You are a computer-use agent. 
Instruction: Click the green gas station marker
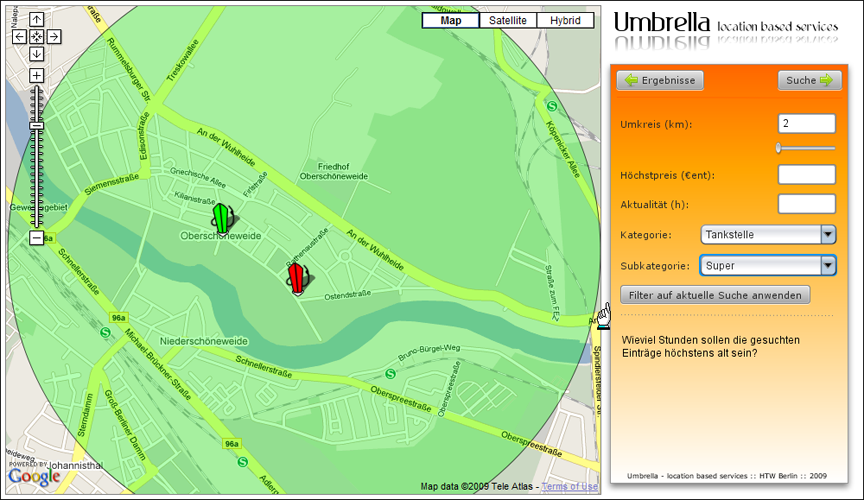(x=222, y=219)
